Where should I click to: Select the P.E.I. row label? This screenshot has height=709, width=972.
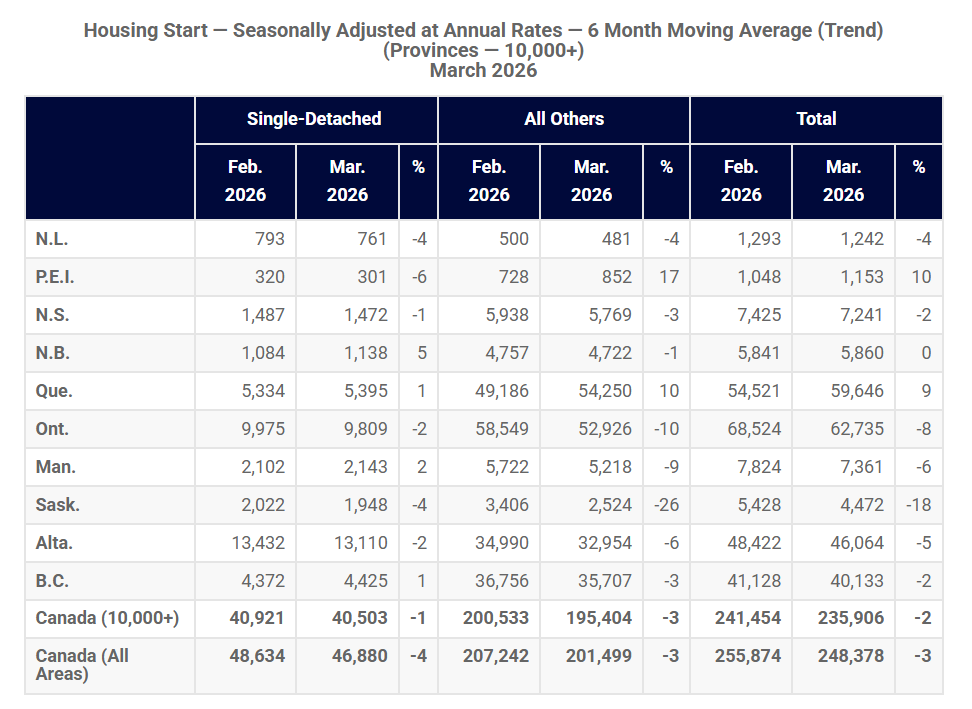[55, 277]
